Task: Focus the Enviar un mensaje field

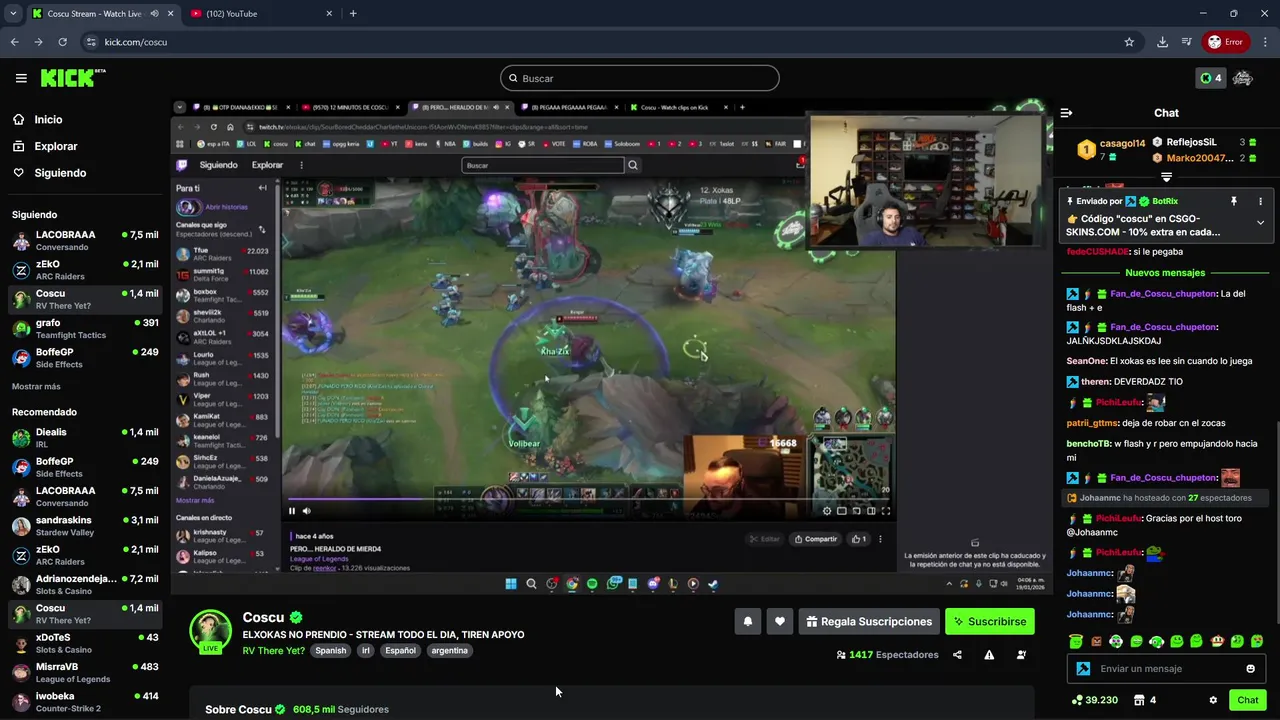Action: tap(1166, 669)
